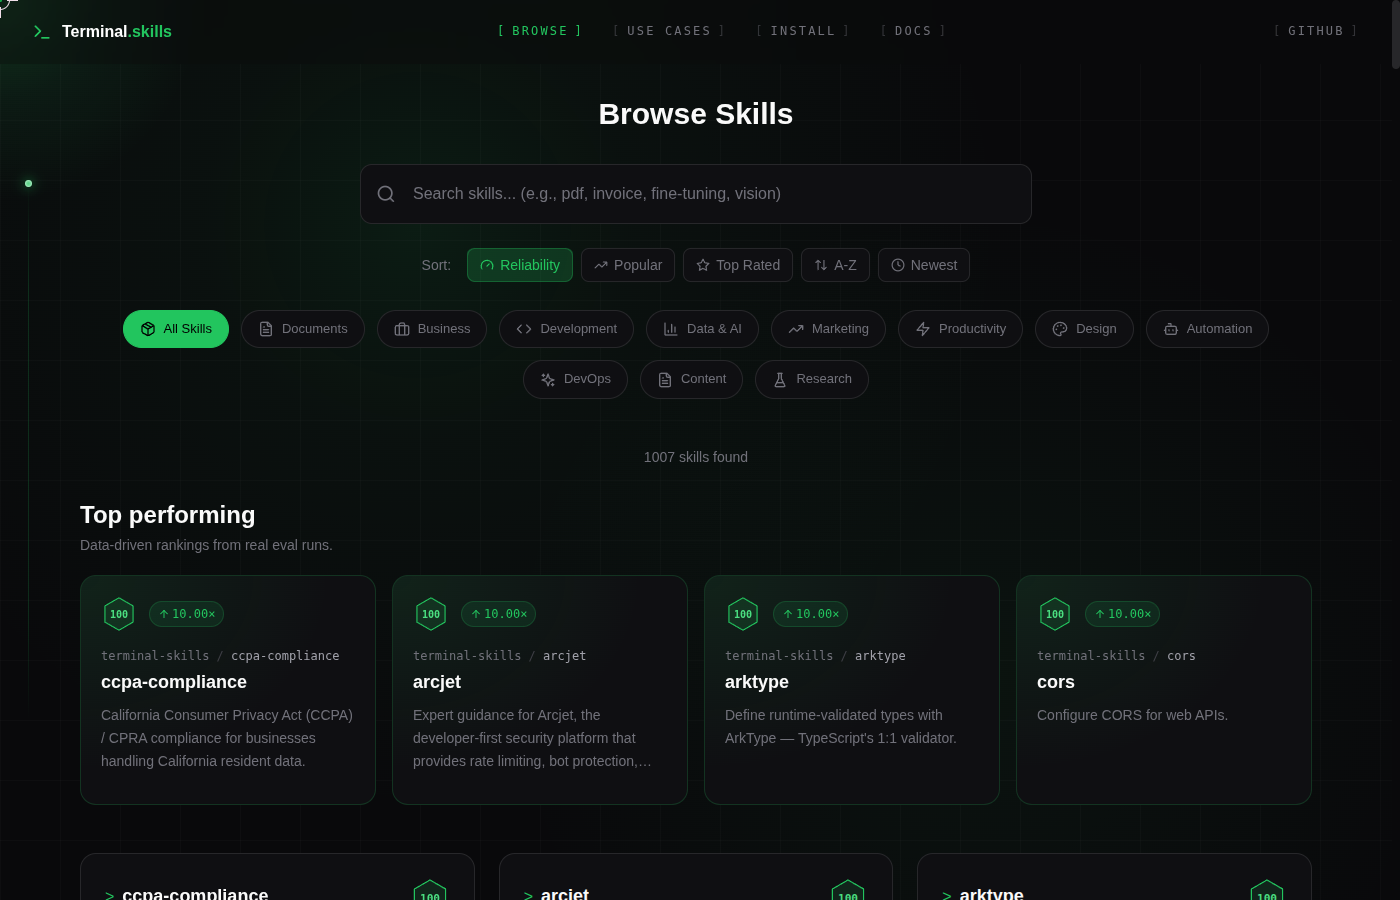Screen dimensions: 1400x900
Task: Select the All Skills category filter
Action: [x=176, y=329]
